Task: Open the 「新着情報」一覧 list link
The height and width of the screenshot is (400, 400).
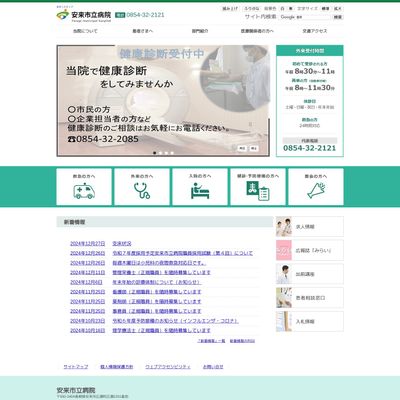Action: click(x=211, y=341)
